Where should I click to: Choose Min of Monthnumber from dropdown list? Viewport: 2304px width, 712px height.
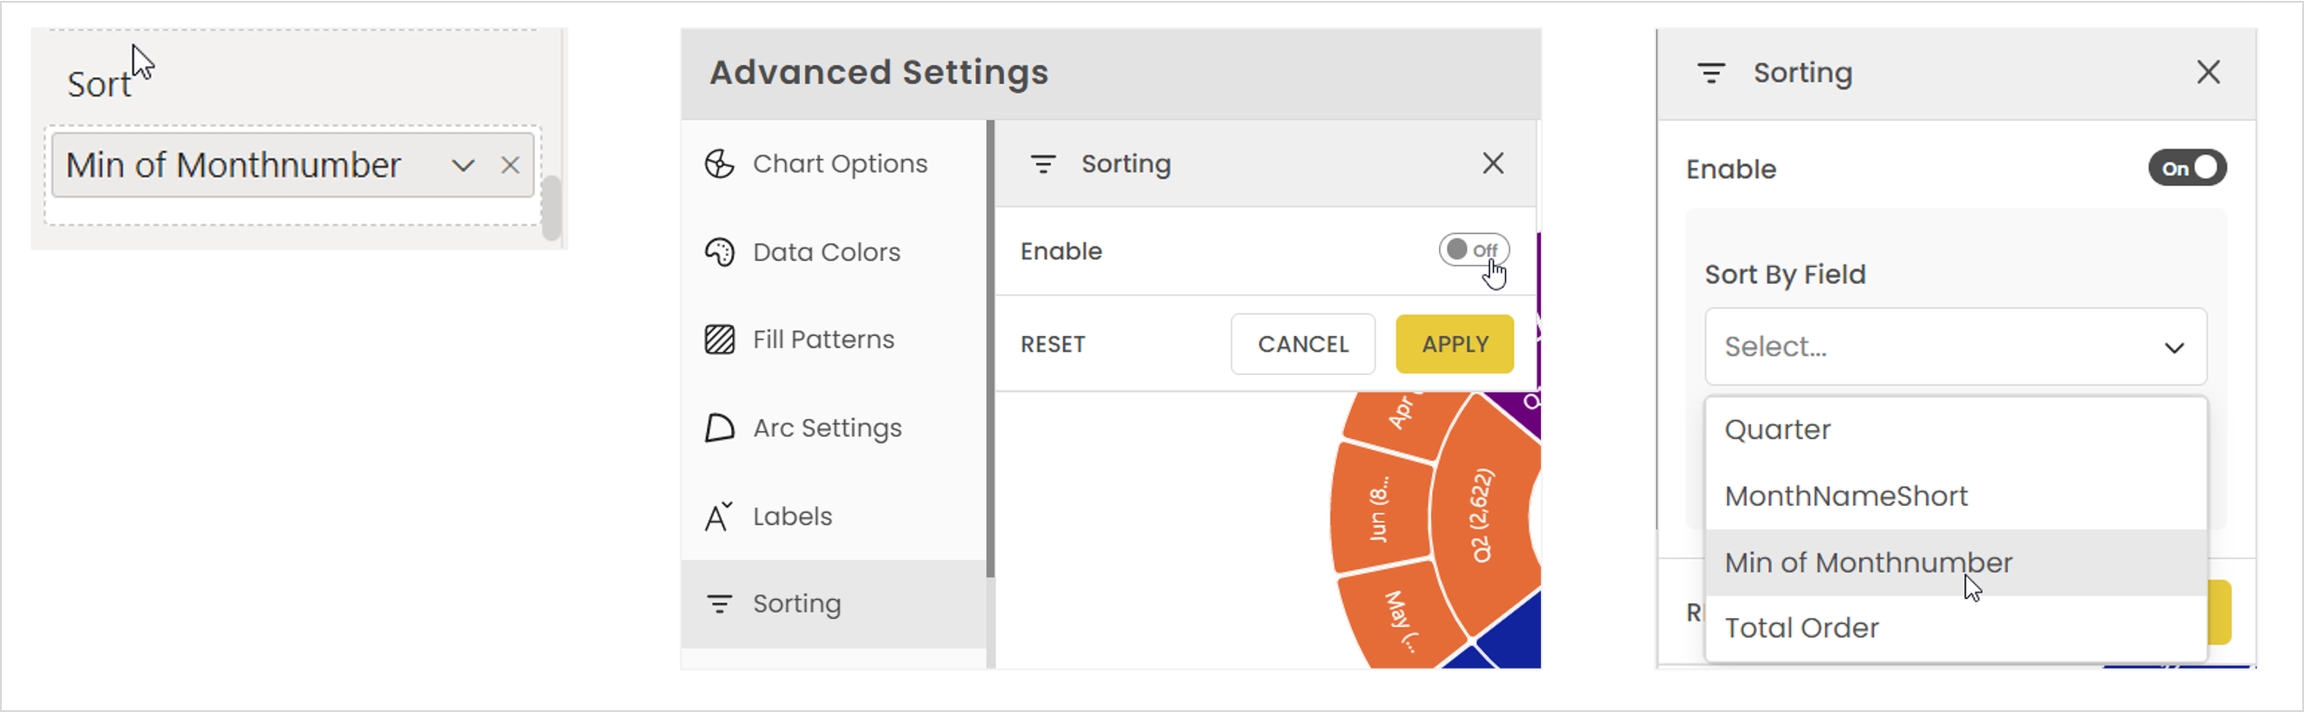click(1868, 562)
